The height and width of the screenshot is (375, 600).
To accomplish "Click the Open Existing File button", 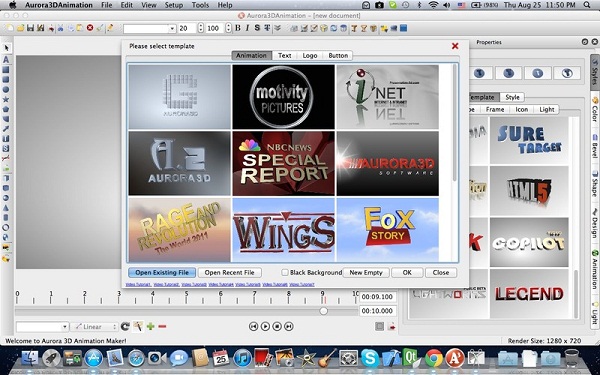I will pos(162,272).
